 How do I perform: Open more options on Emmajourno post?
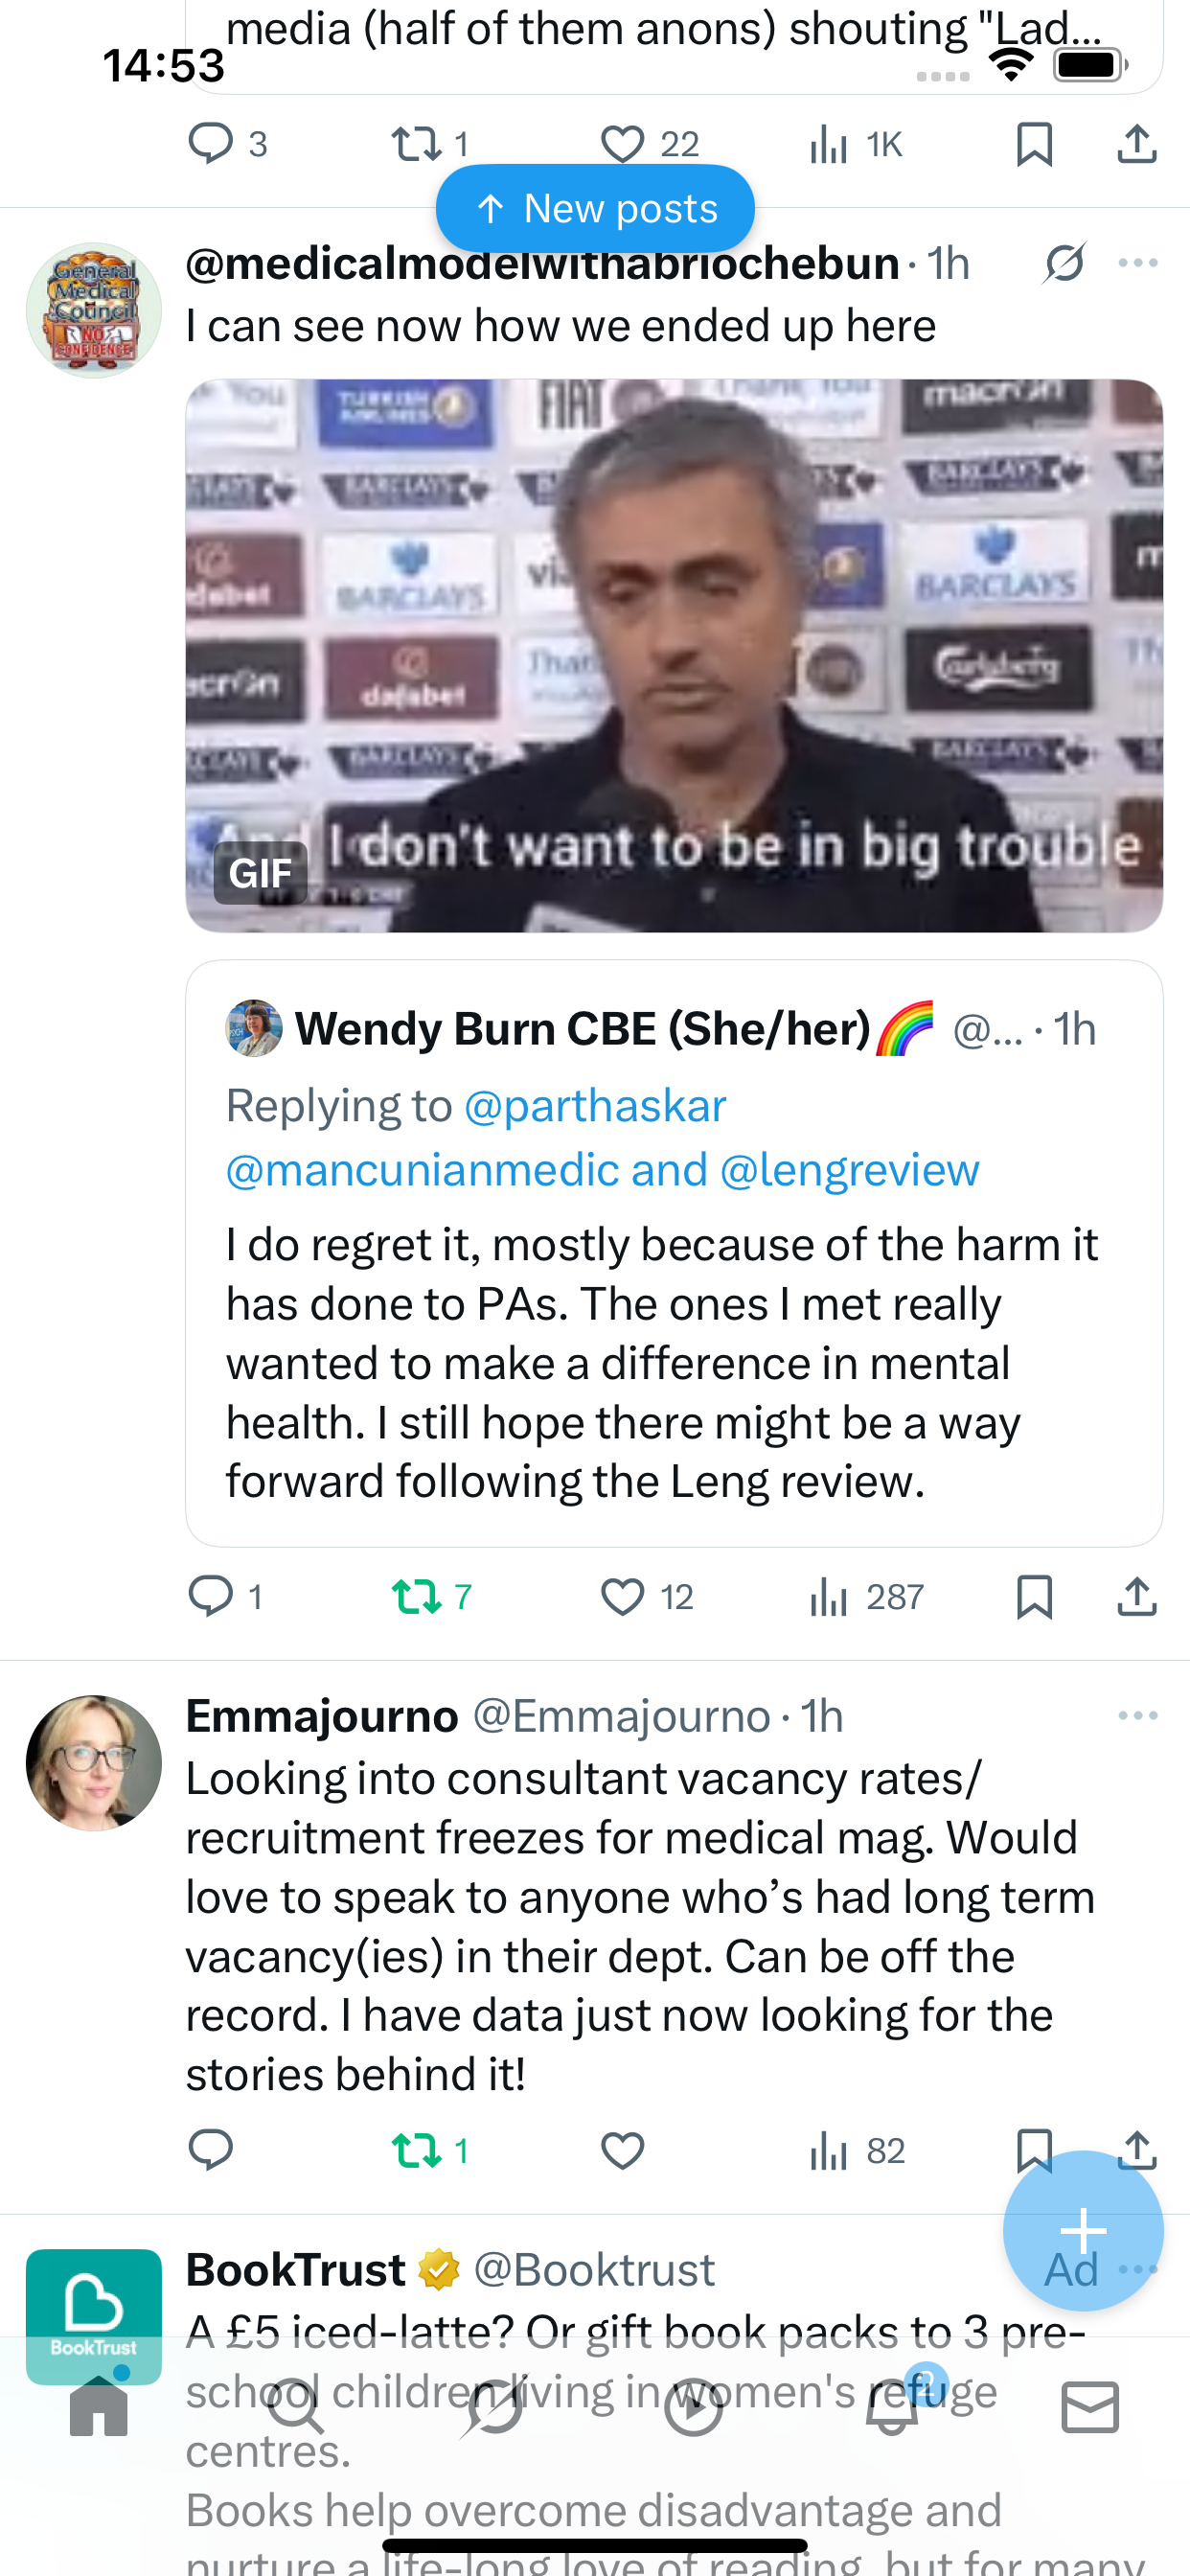point(1138,1716)
